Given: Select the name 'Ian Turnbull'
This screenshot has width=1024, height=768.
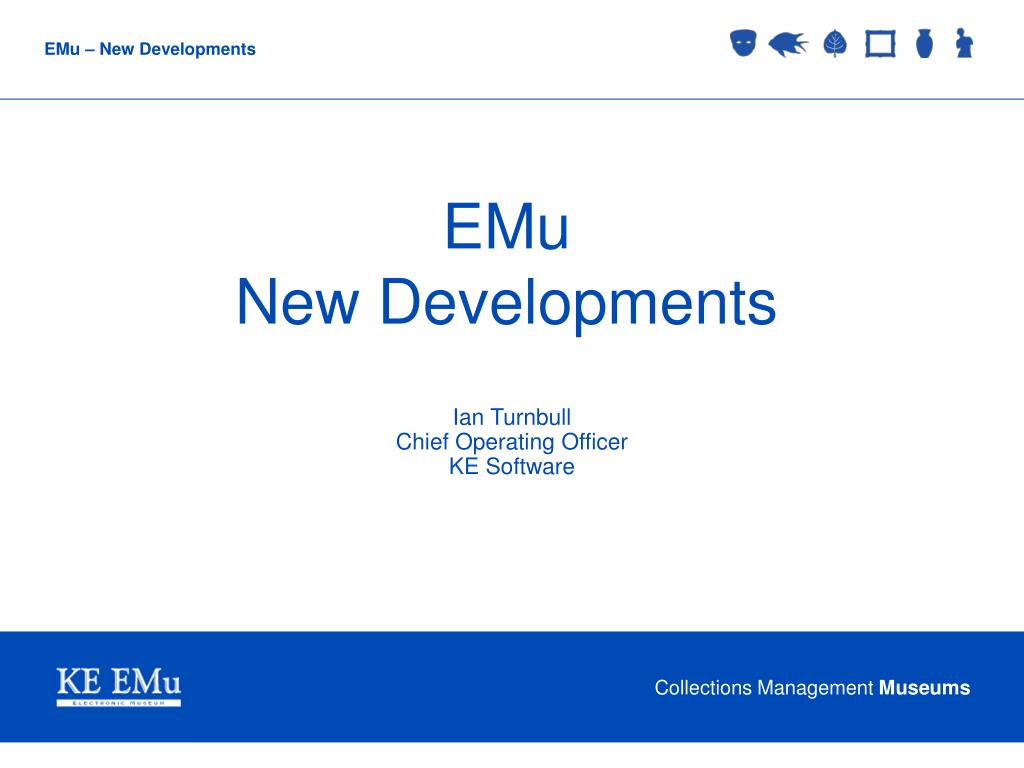Looking at the screenshot, I should (x=512, y=417).
